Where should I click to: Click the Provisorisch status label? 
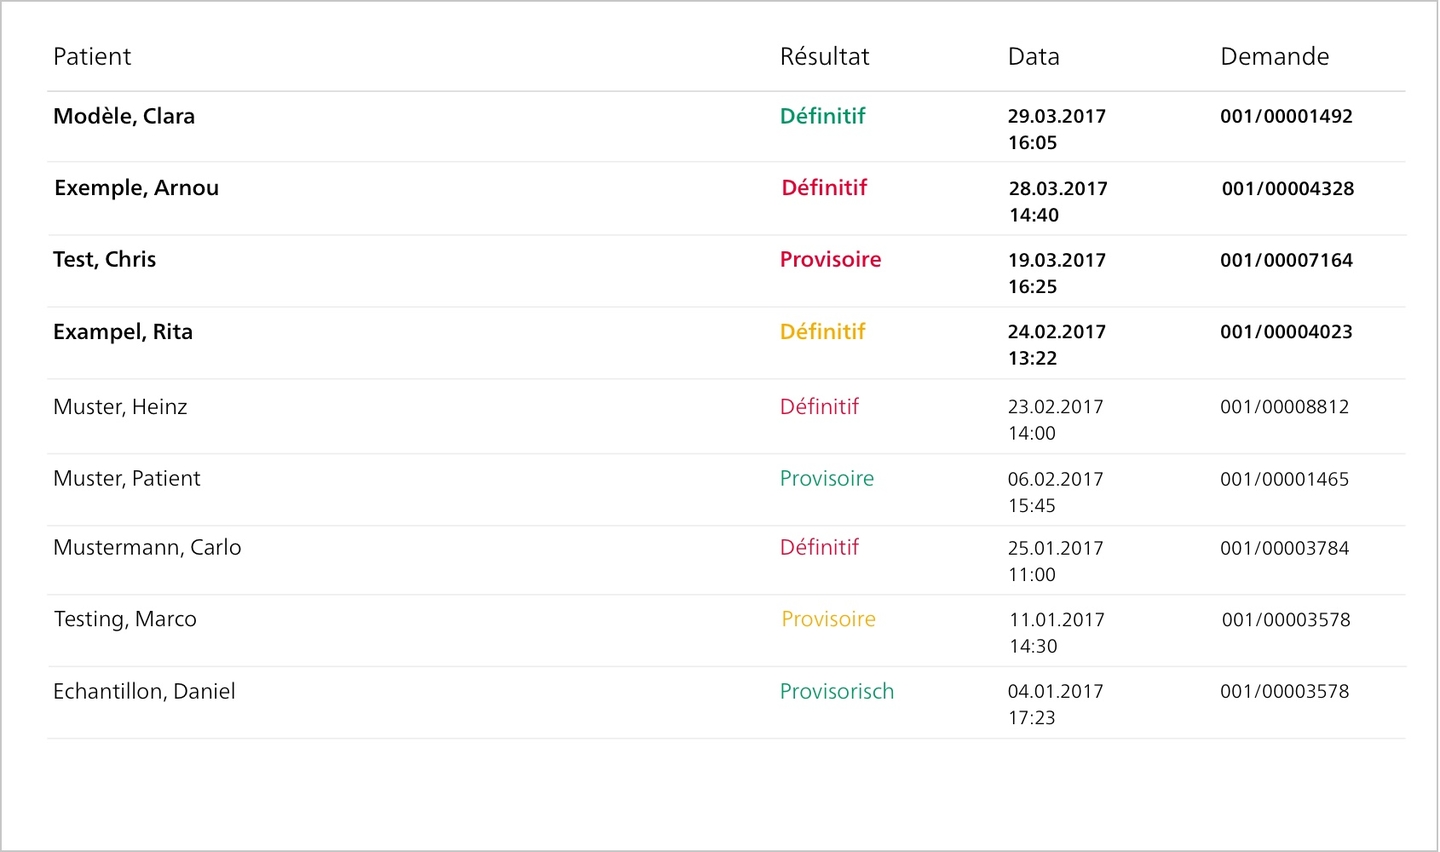[837, 692]
